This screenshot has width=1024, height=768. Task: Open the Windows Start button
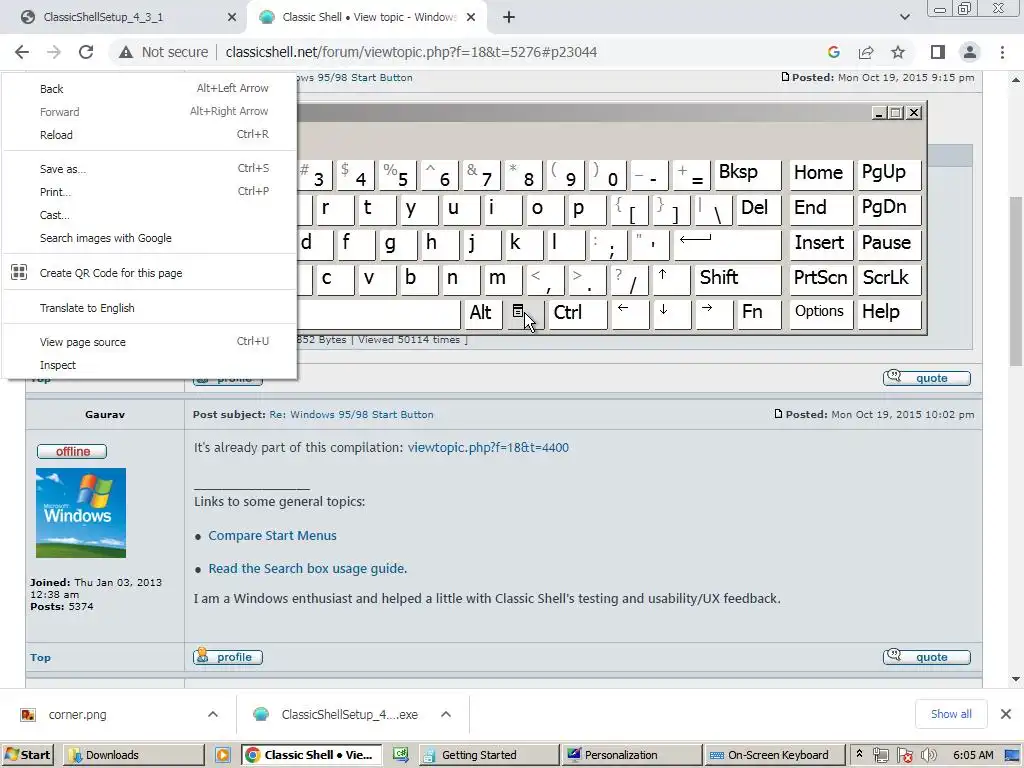point(27,755)
